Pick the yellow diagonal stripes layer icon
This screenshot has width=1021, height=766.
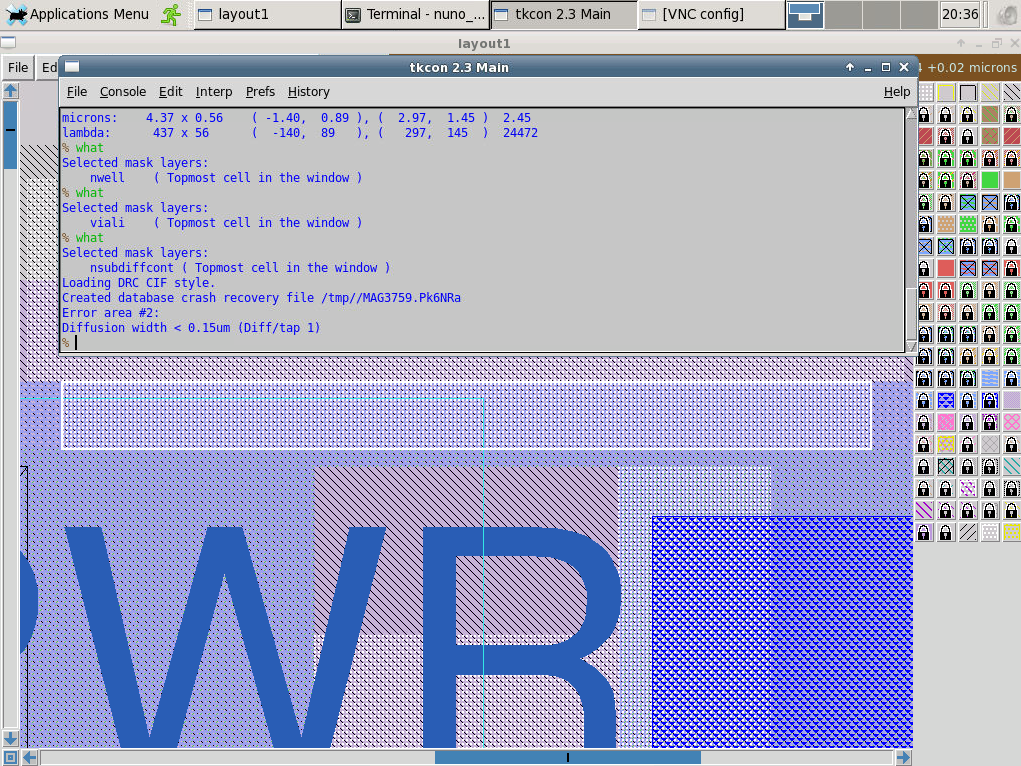click(x=990, y=92)
